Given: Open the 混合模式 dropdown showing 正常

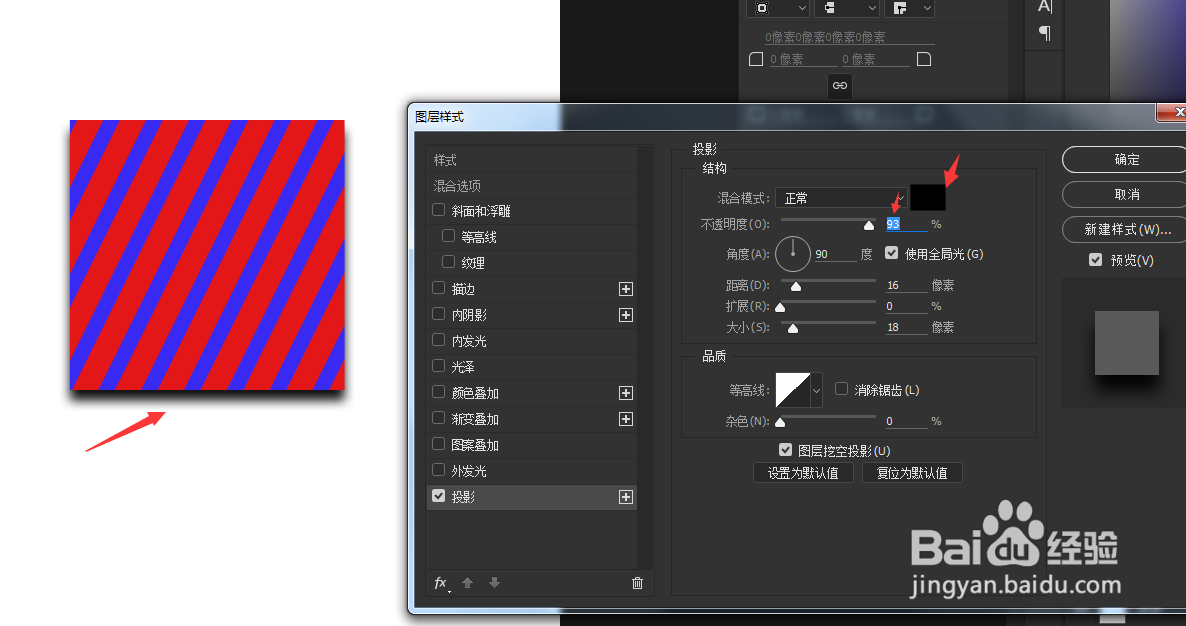Looking at the screenshot, I should click(x=840, y=197).
